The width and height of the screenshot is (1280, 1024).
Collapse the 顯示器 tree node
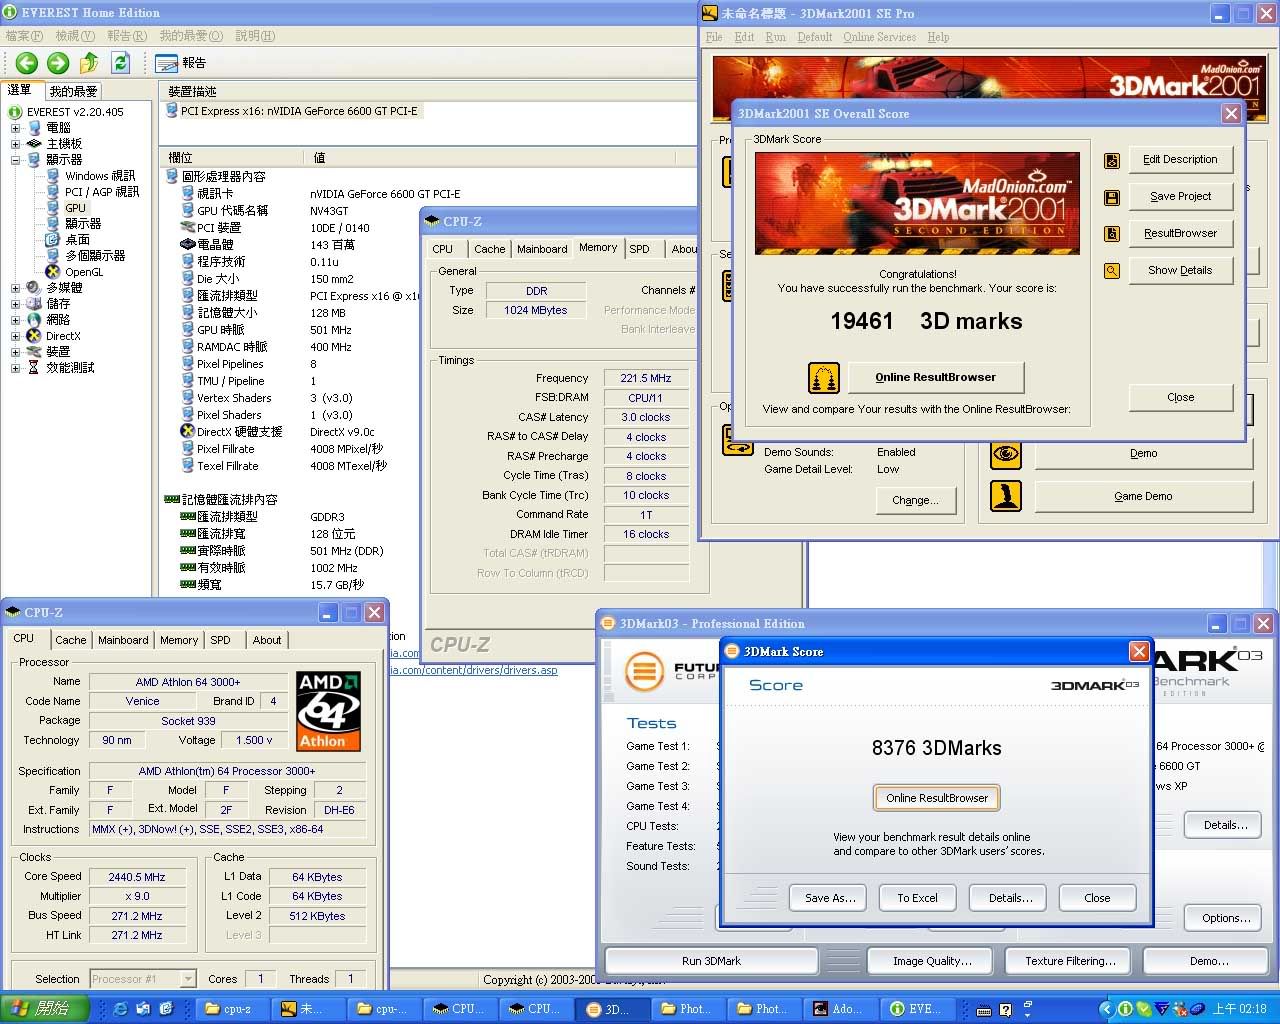[15, 160]
